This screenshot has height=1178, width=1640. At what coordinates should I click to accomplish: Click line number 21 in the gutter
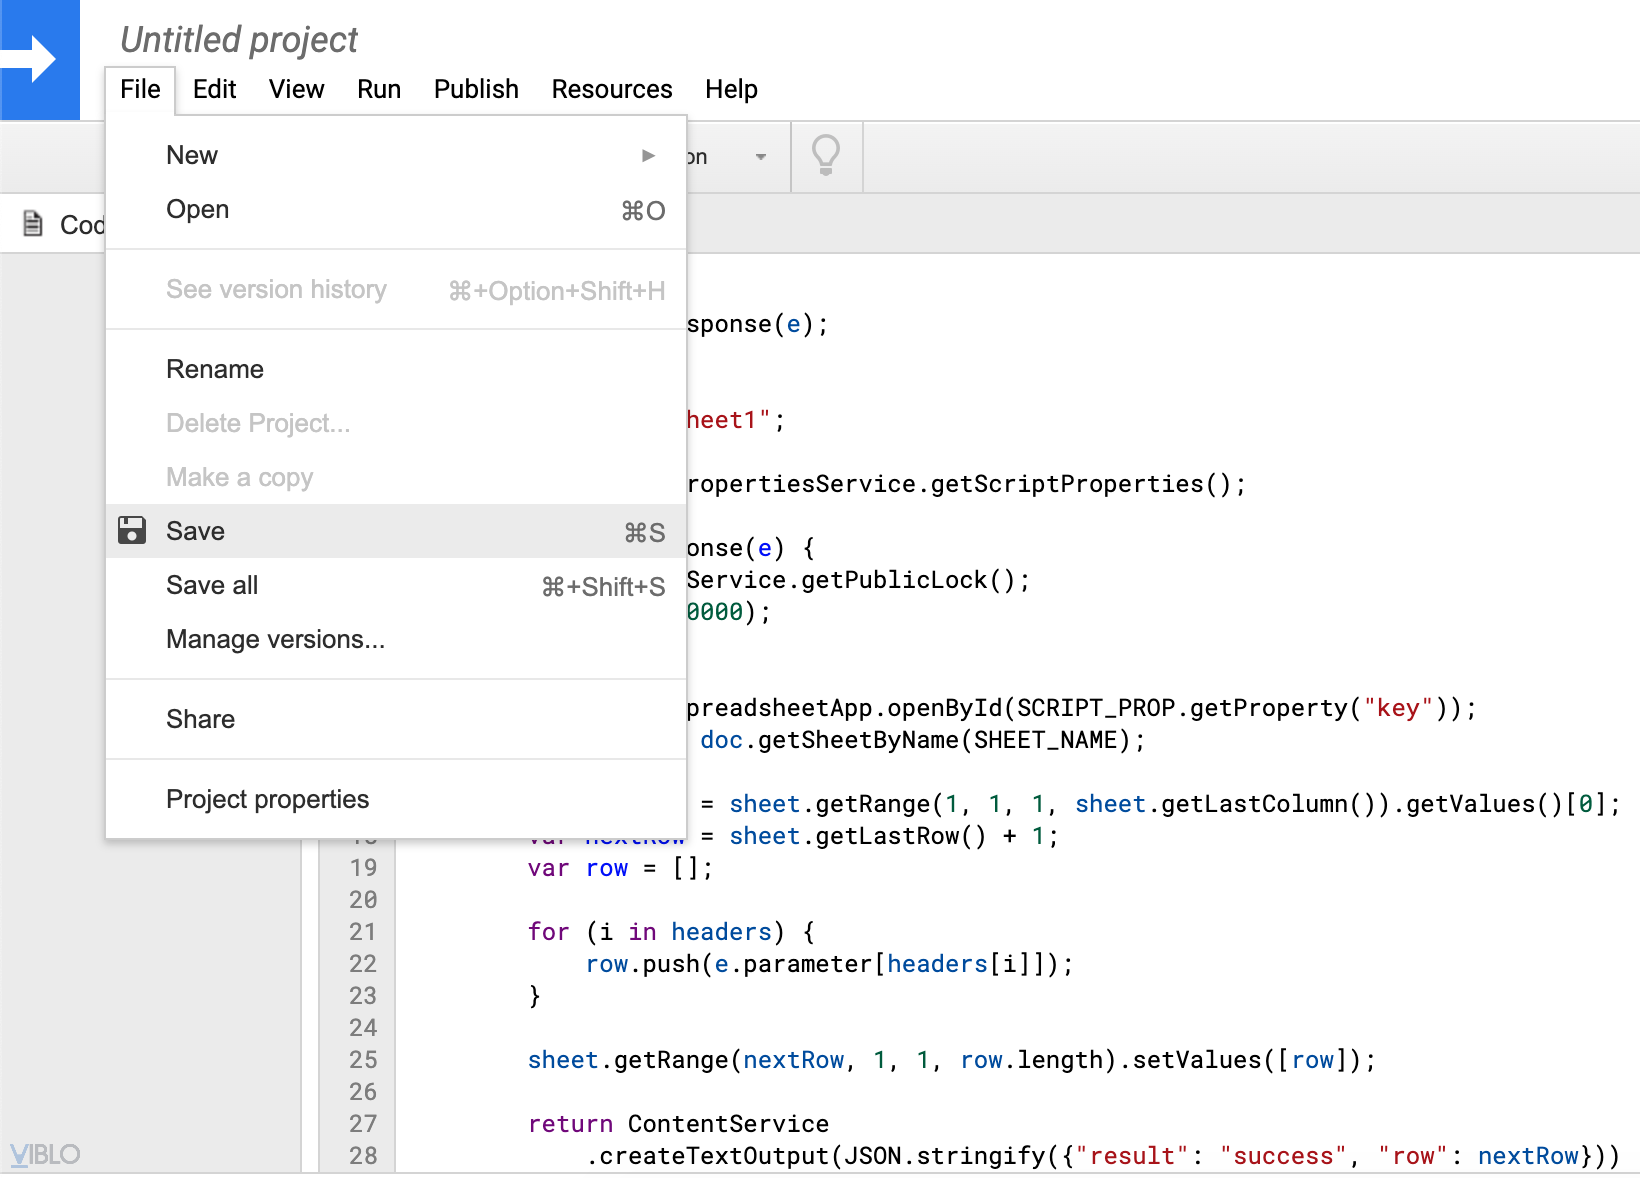pos(362,932)
